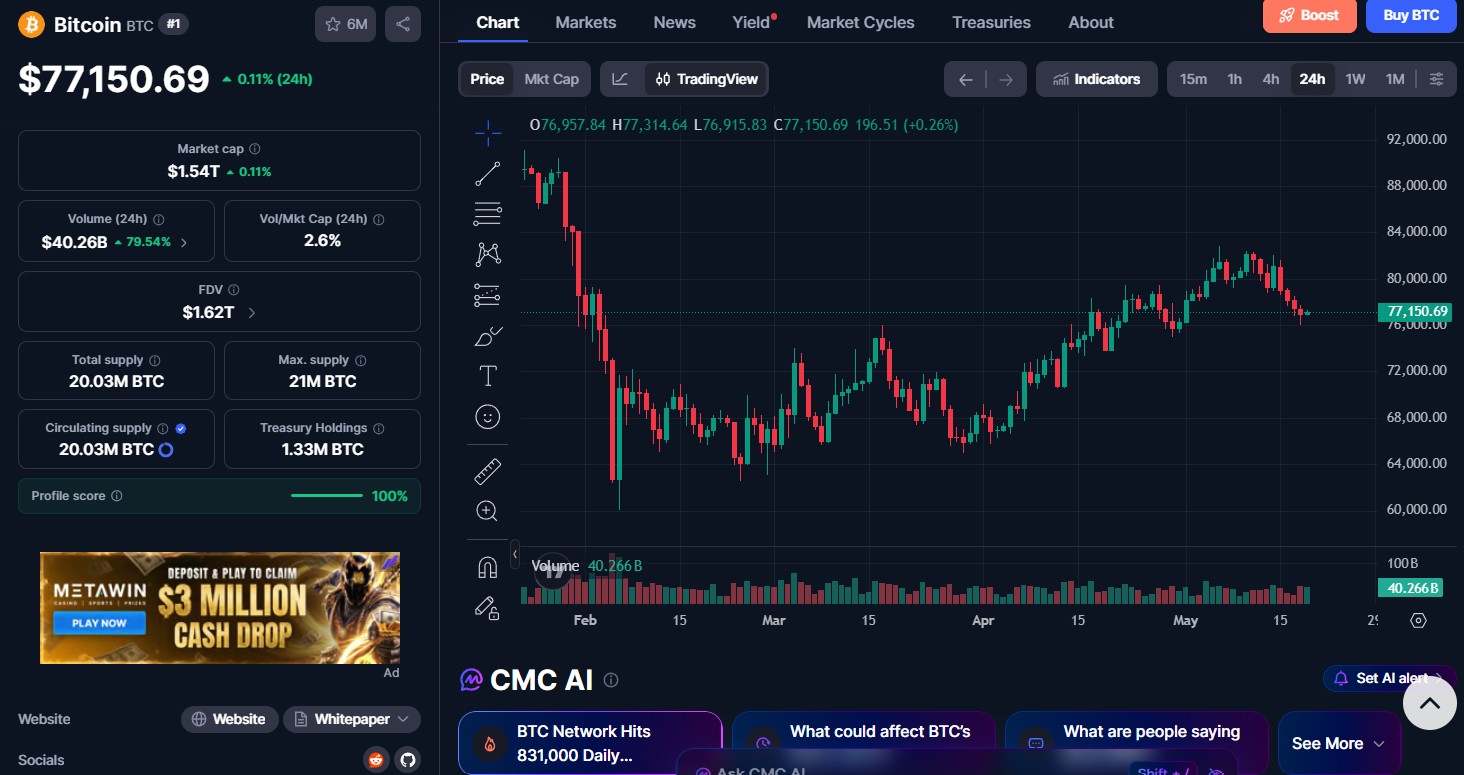Open the News tab
This screenshot has width=1464, height=775.
675,22
